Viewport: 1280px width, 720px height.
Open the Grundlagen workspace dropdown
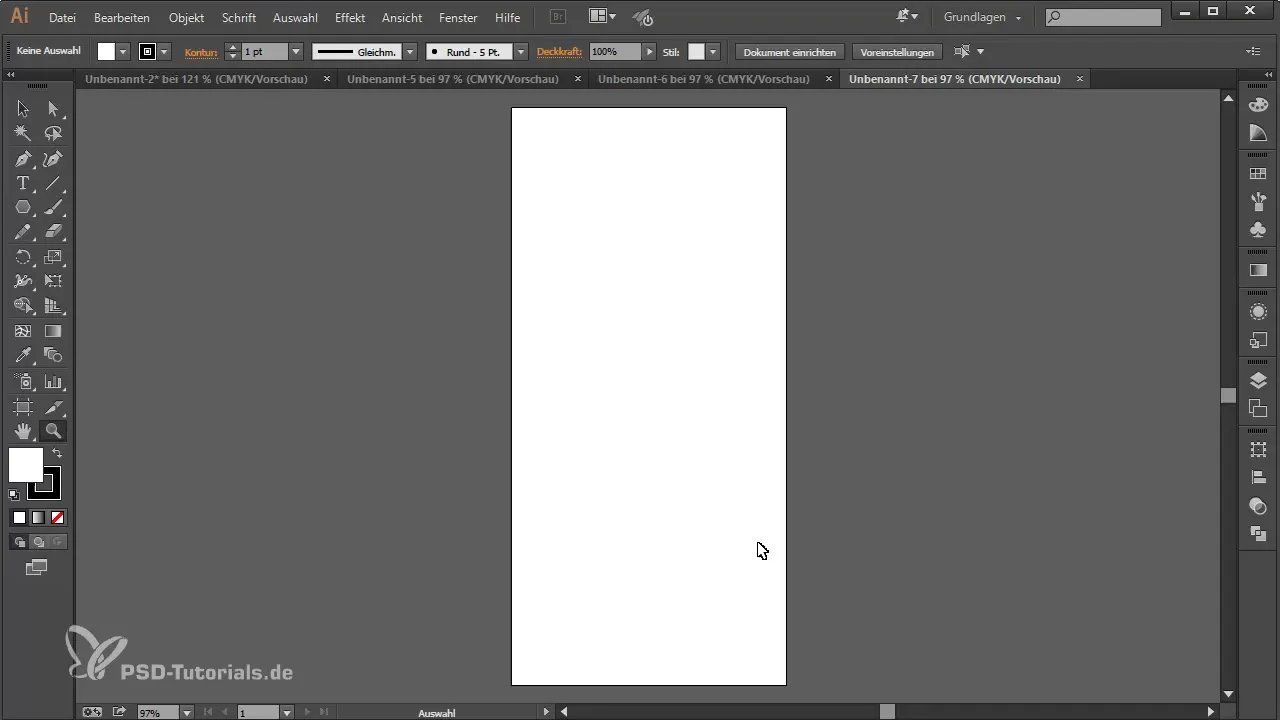coord(982,18)
